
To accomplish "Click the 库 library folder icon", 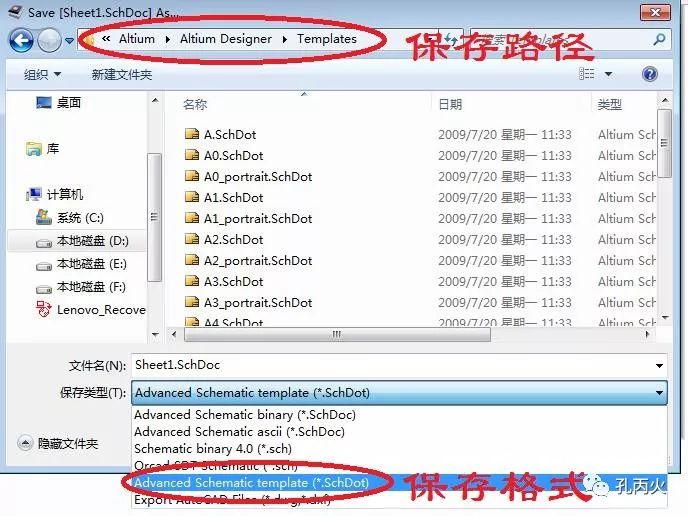I will click(34, 149).
